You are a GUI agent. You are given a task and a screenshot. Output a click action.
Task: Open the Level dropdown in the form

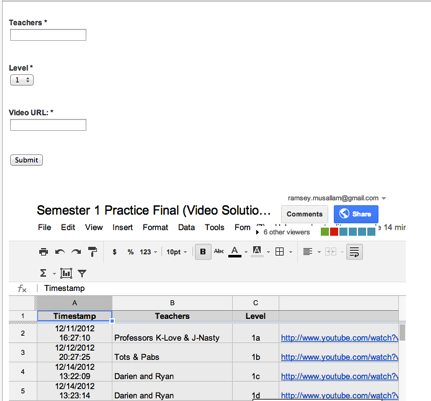[22, 80]
